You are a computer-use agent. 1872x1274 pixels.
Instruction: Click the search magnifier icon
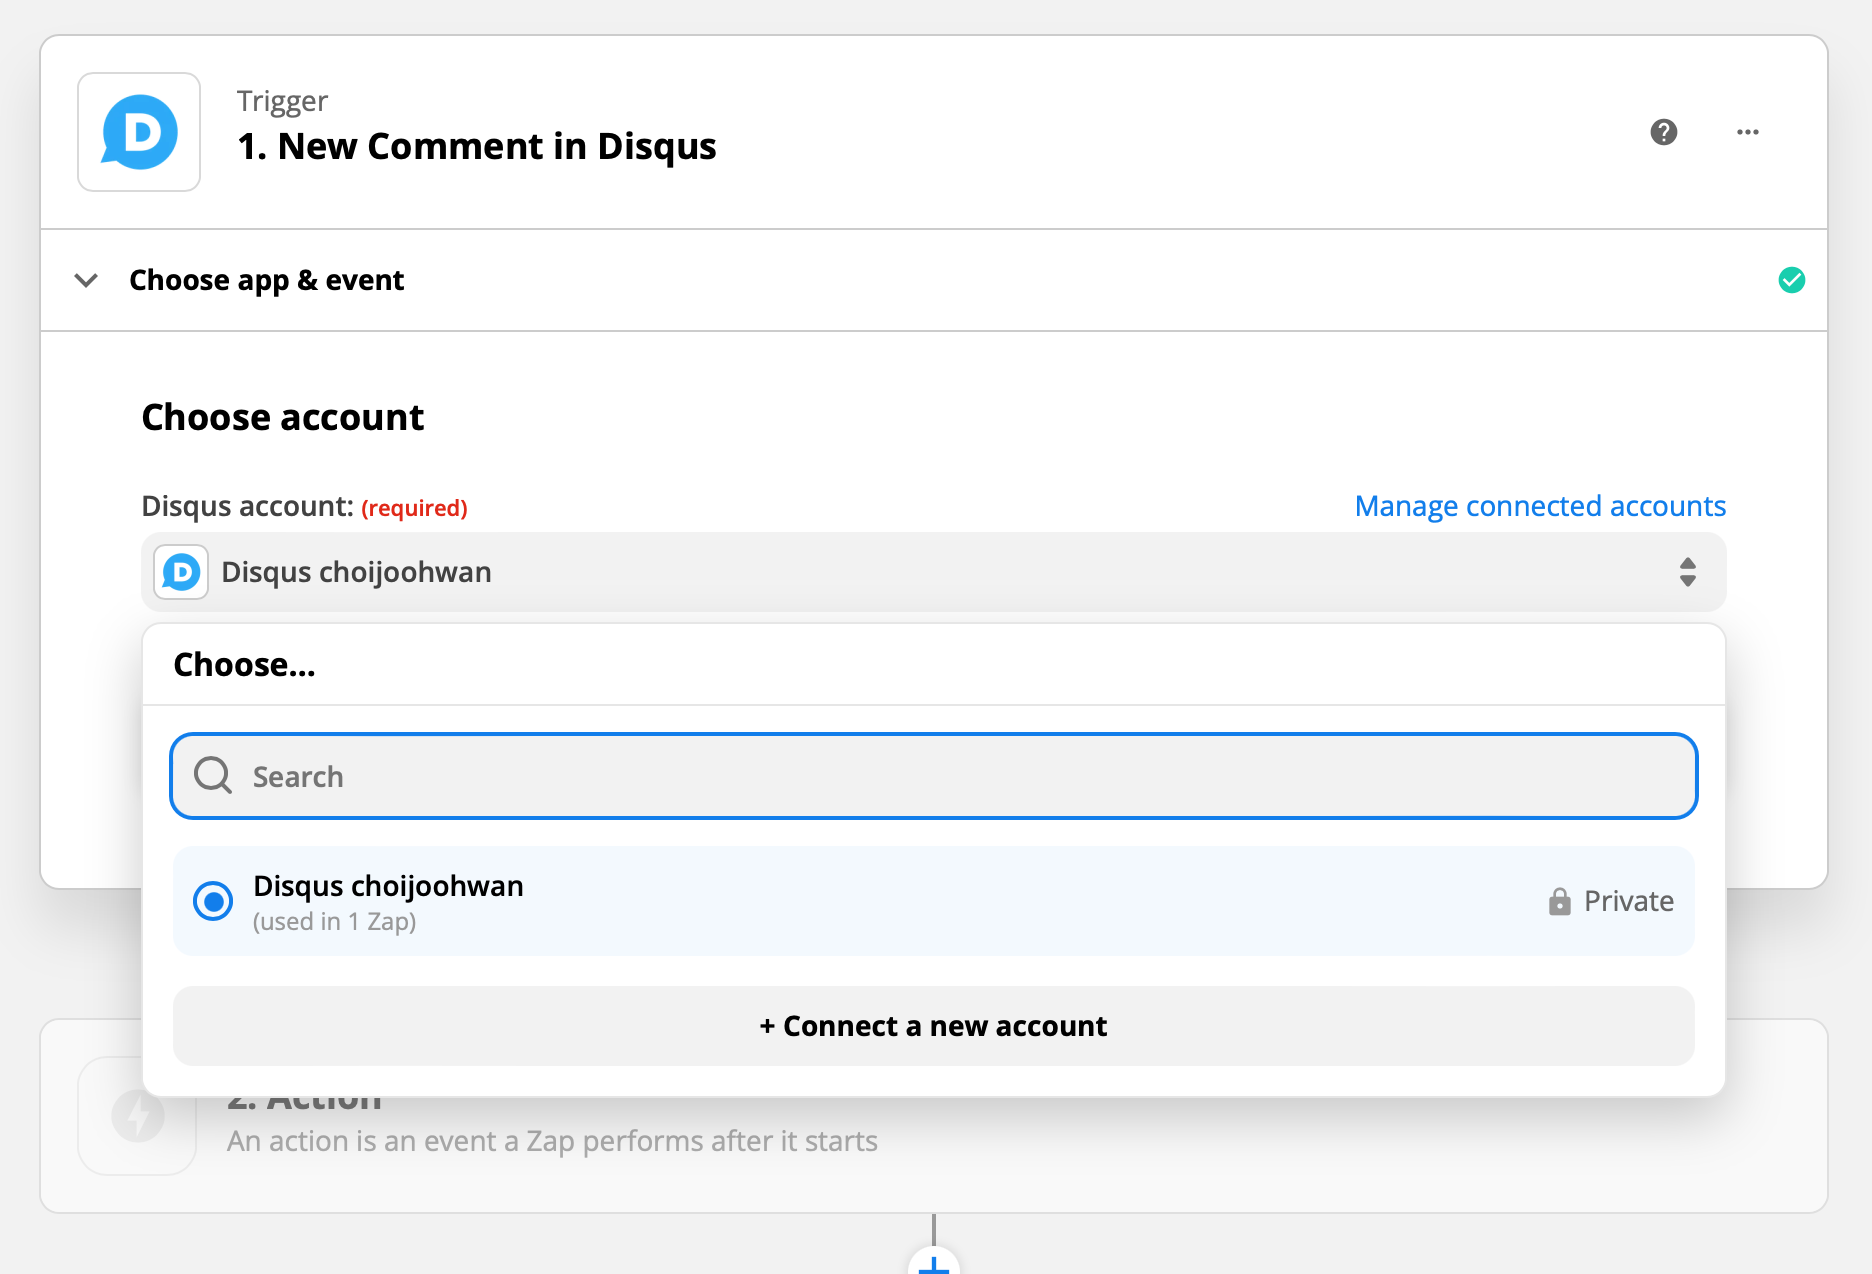click(x=212, y=775)
